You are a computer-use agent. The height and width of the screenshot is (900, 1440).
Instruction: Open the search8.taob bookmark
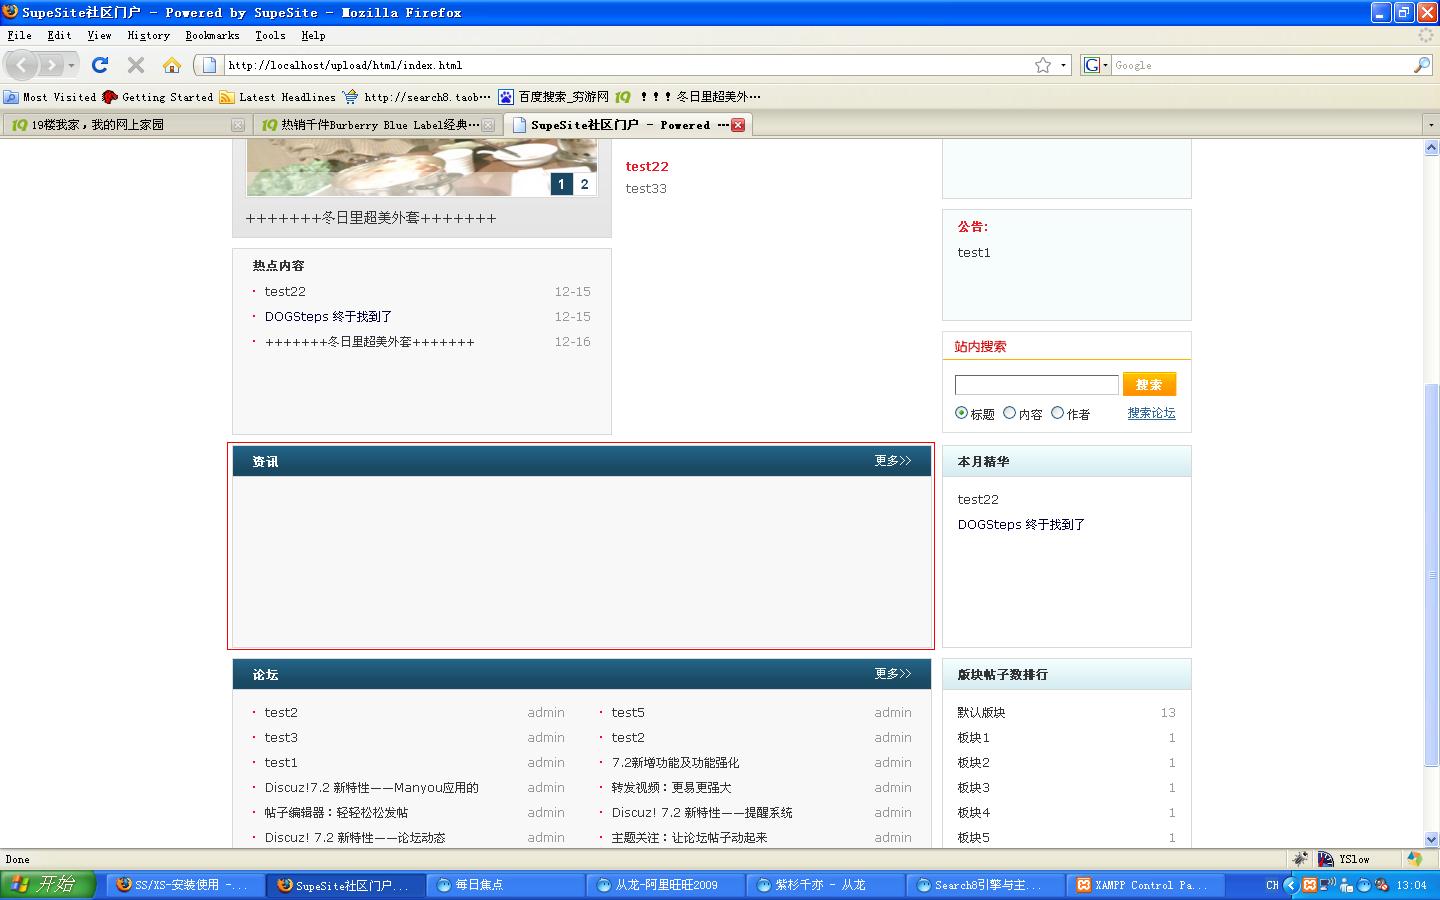point(417,97)
